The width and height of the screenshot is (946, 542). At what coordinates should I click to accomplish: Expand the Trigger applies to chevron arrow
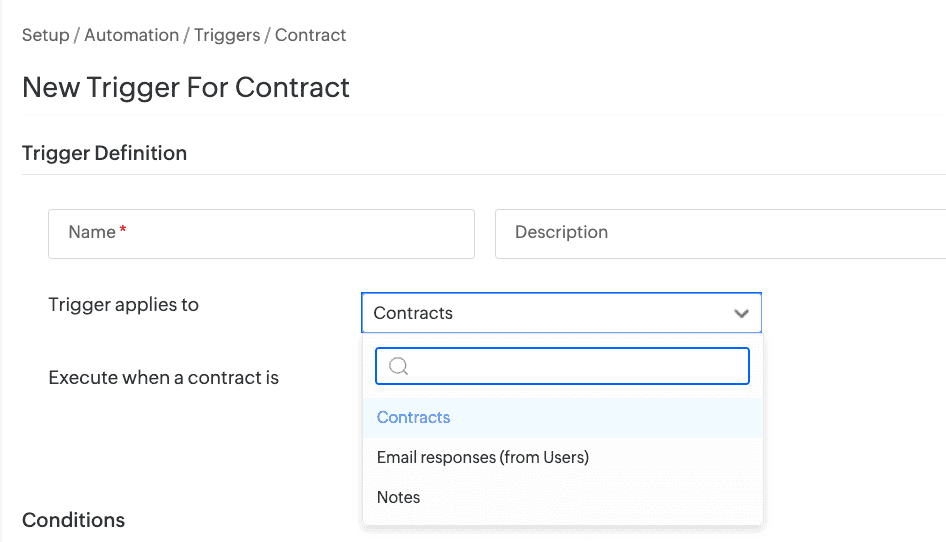click(x=741, y=313)
